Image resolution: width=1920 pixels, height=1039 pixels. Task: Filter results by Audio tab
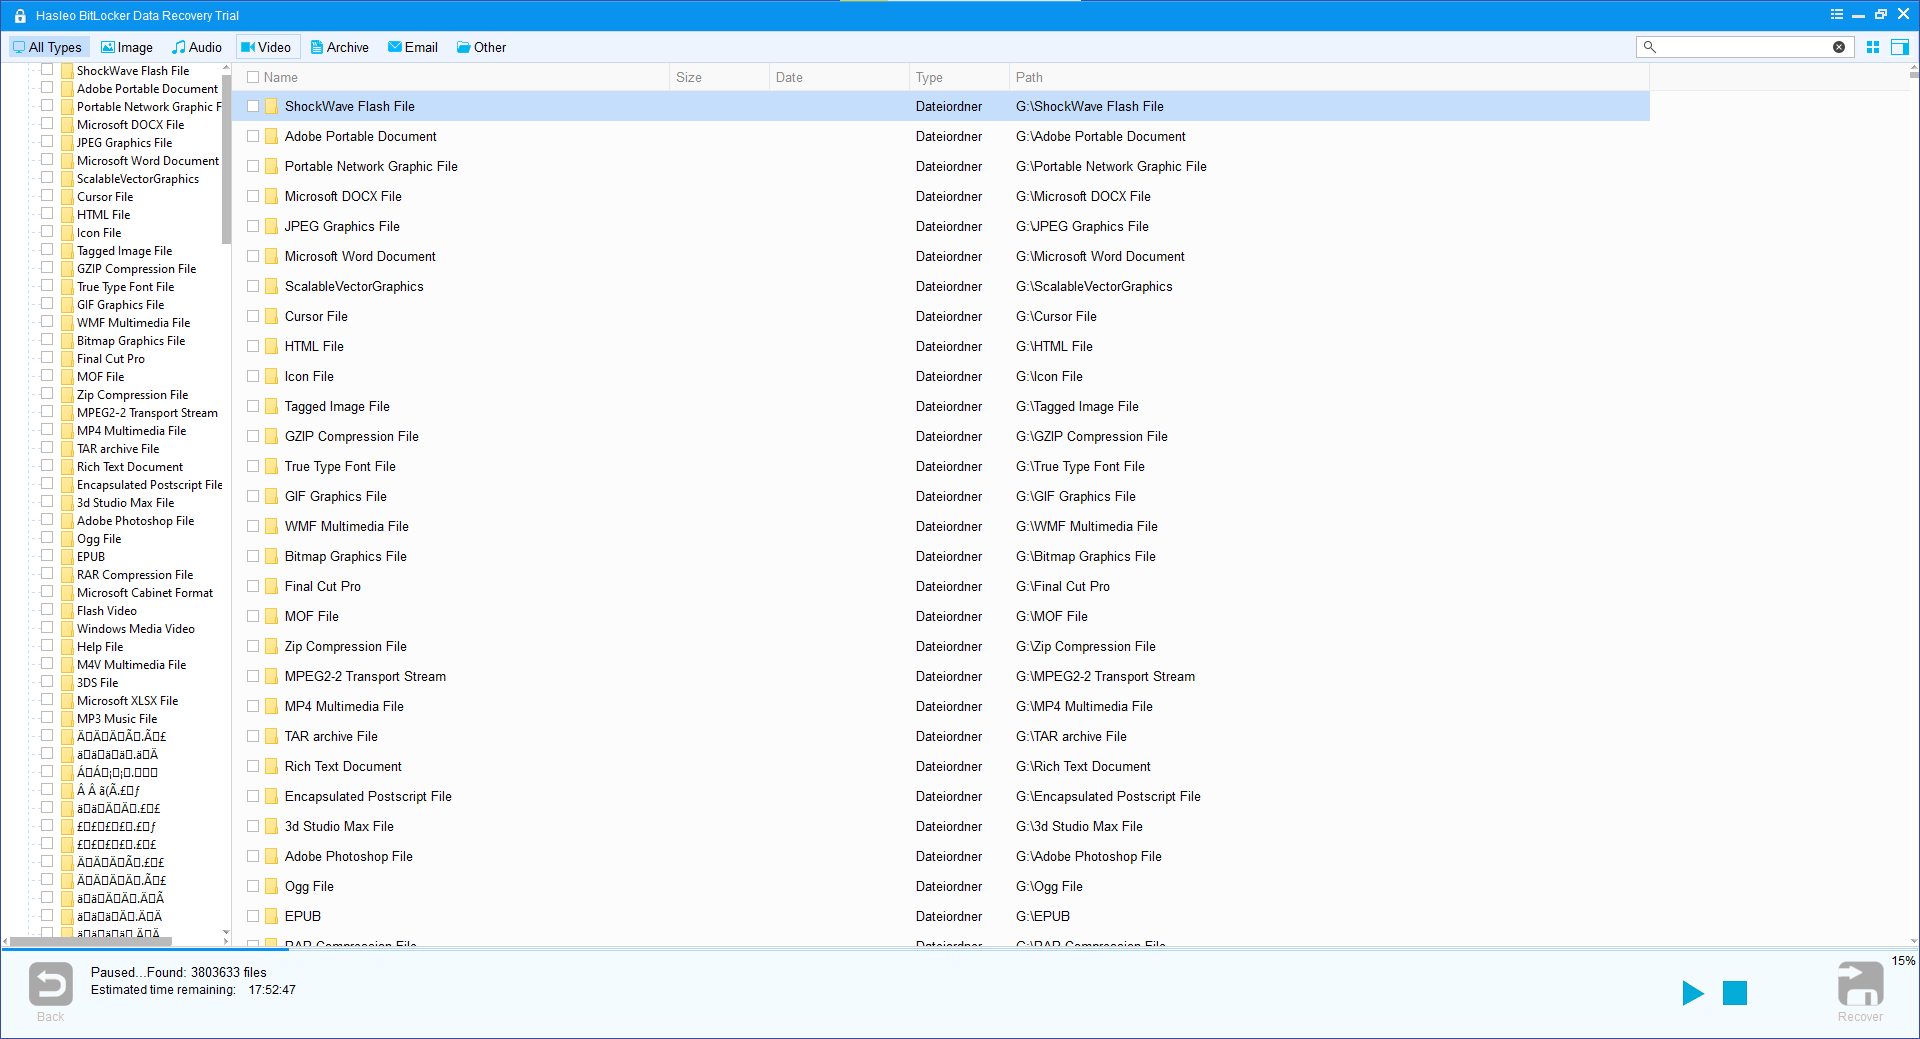[197, 47]
